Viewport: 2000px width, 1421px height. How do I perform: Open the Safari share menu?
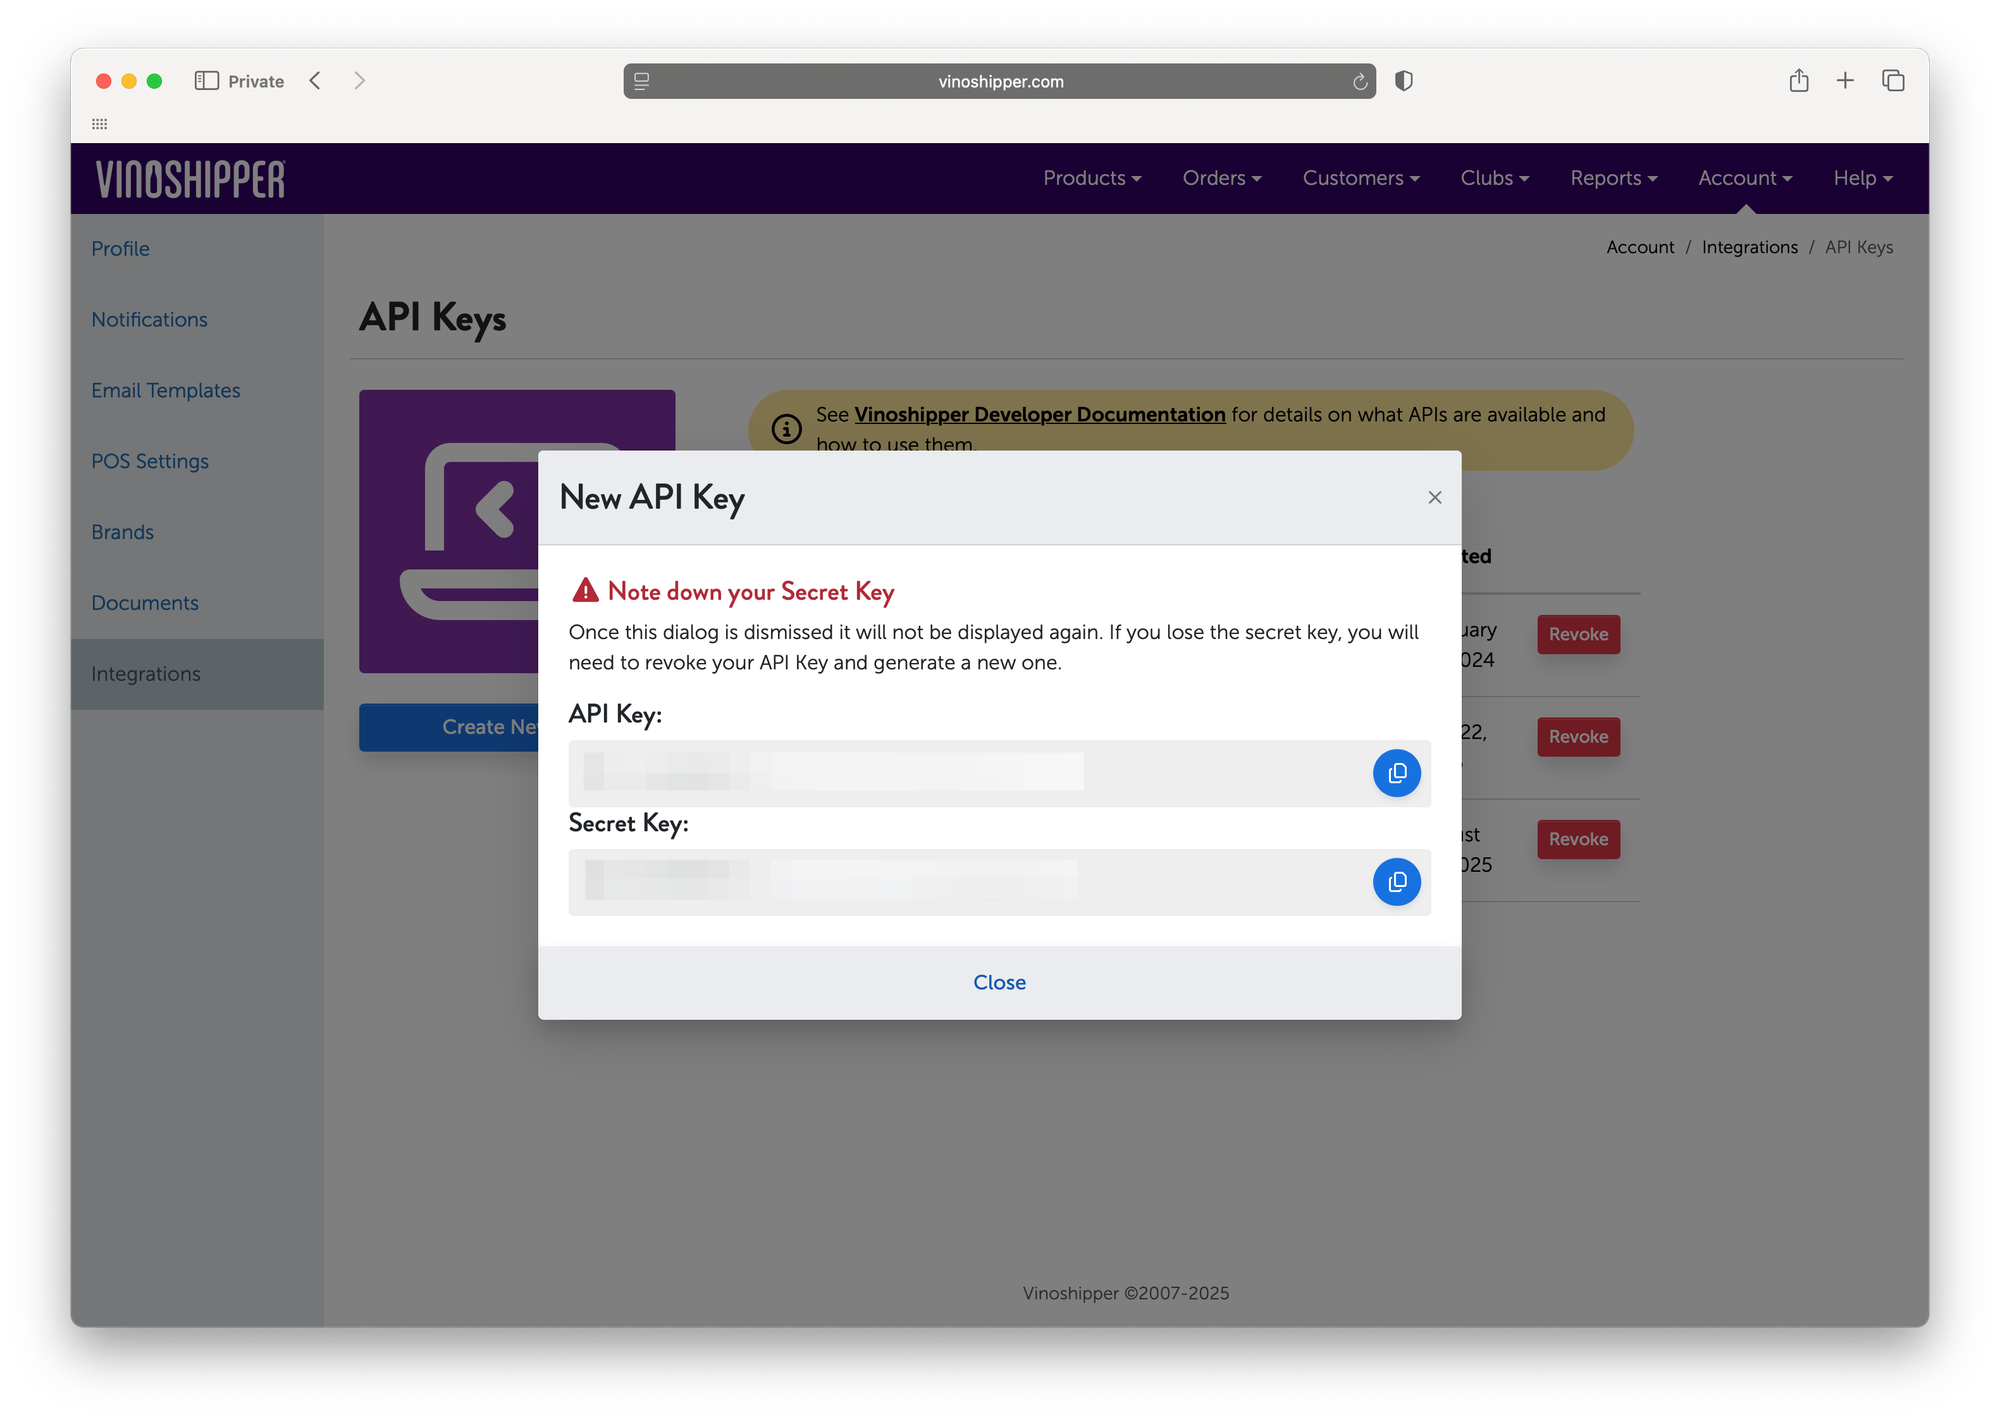click(1798, 80)
